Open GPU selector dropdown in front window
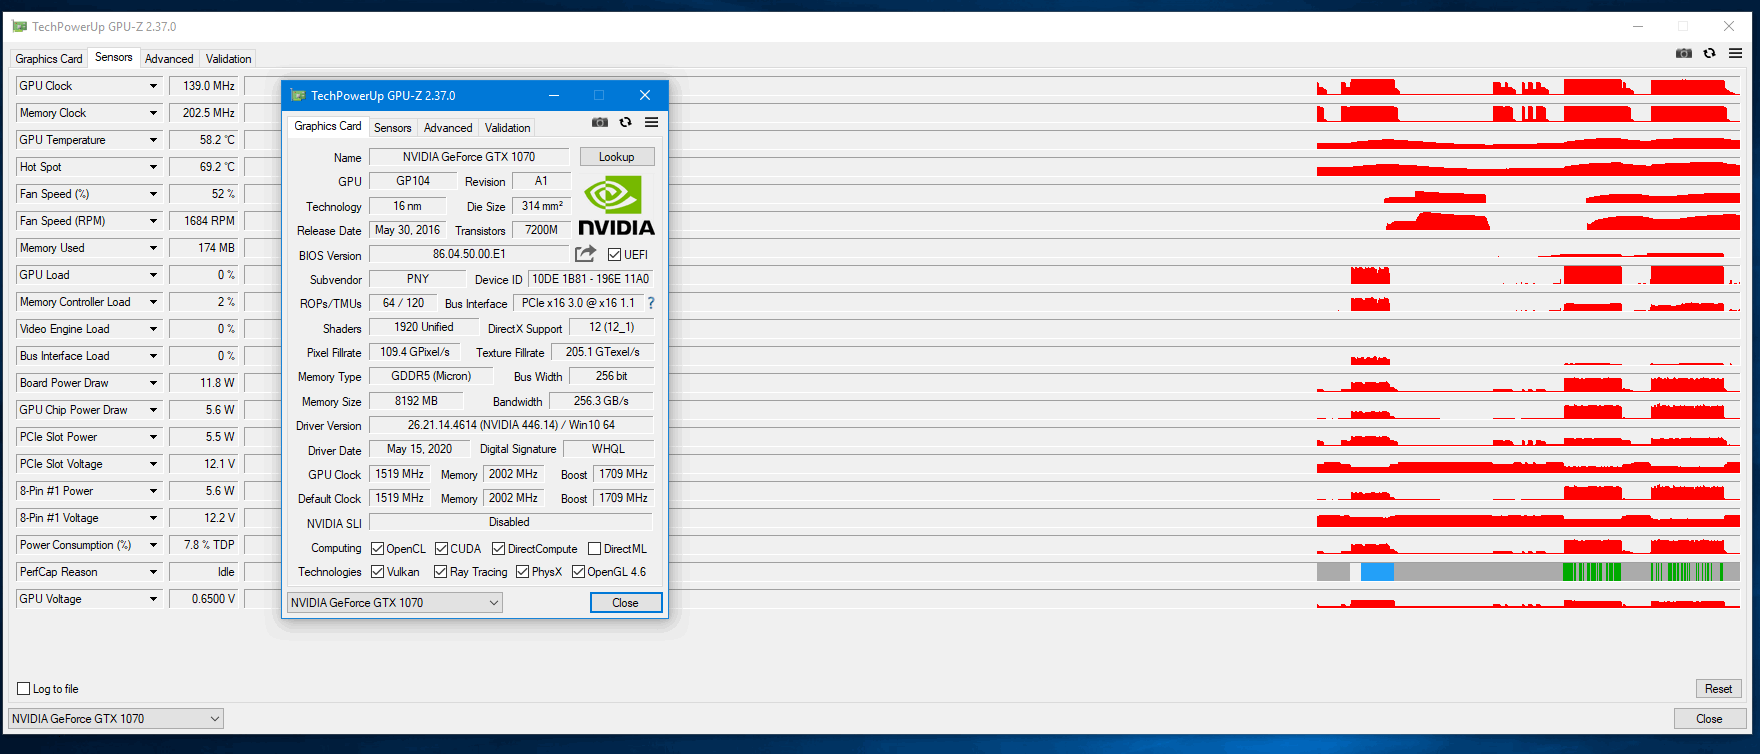This screenshot has width=1760, height=754. coord(394,603)
